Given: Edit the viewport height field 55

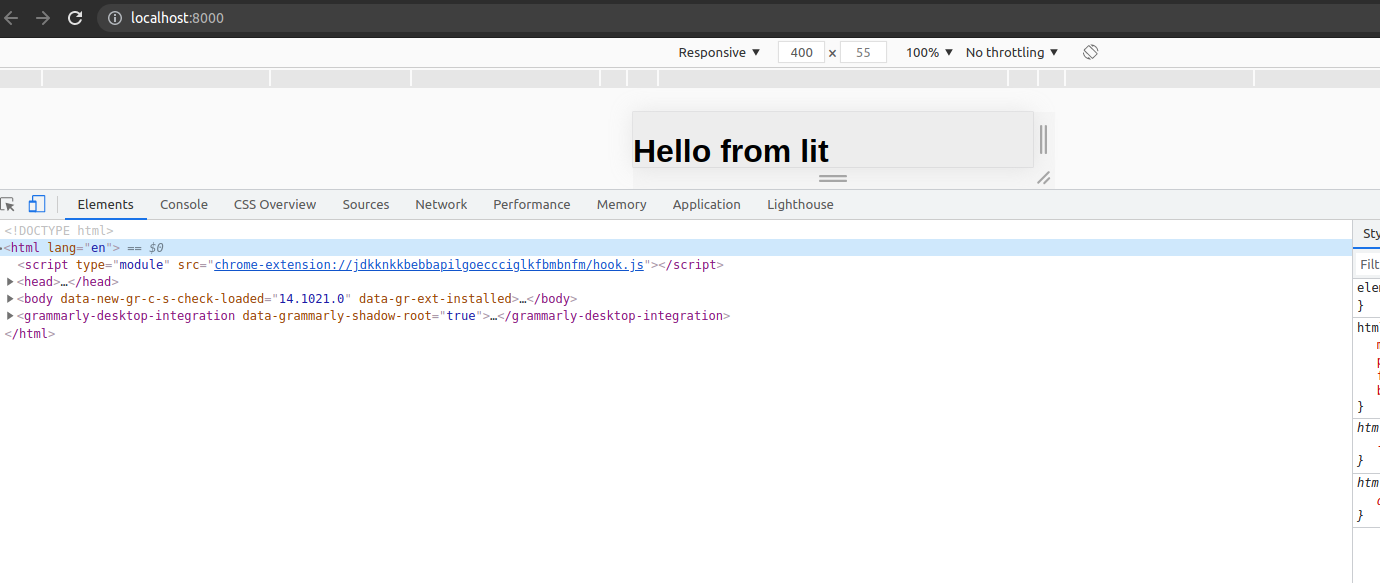Looking at the screenshot, I should pos(863,52).
